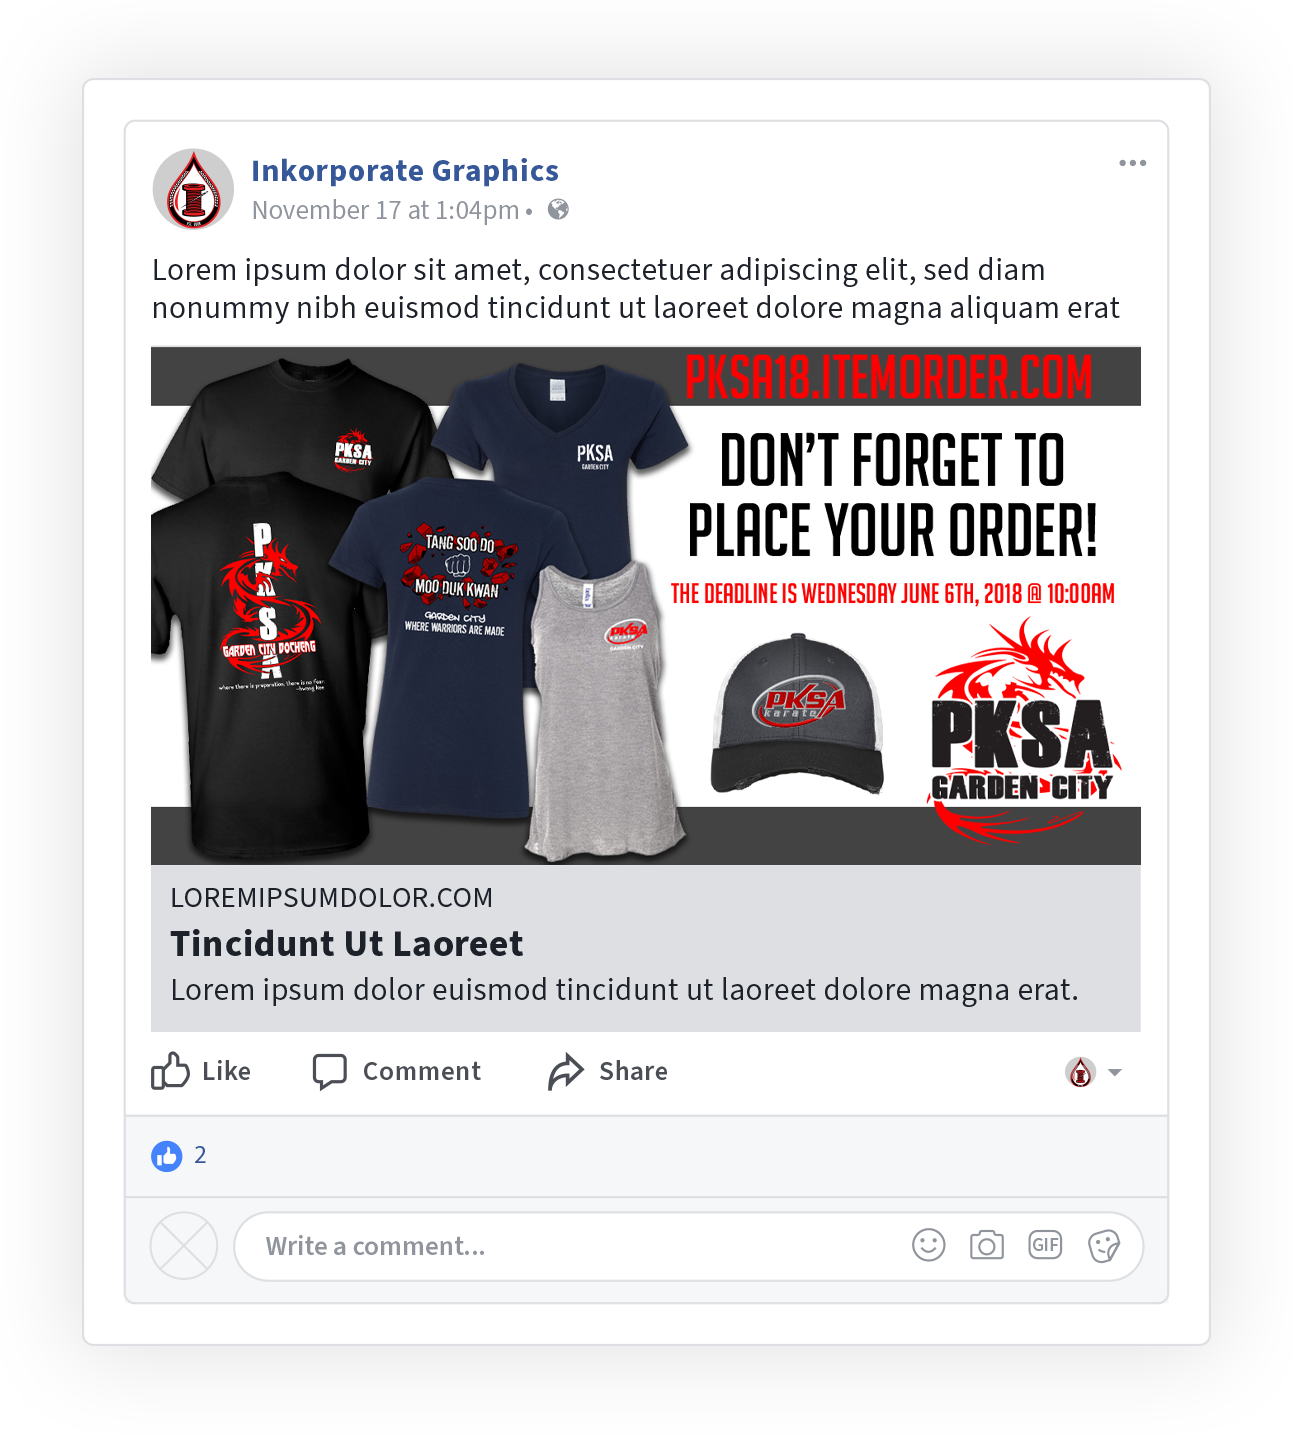Viewport: 1293px width, 1448px height.
Task: Open the three-dot post options menu
Action: tap(1132, 163)
